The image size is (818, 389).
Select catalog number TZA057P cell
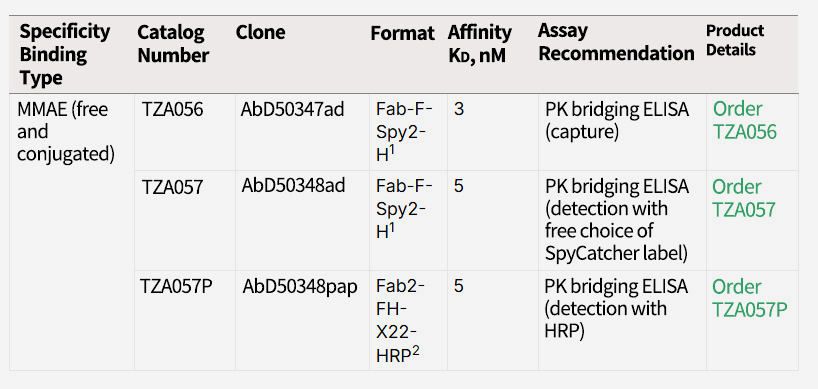(x=176, y=287)
